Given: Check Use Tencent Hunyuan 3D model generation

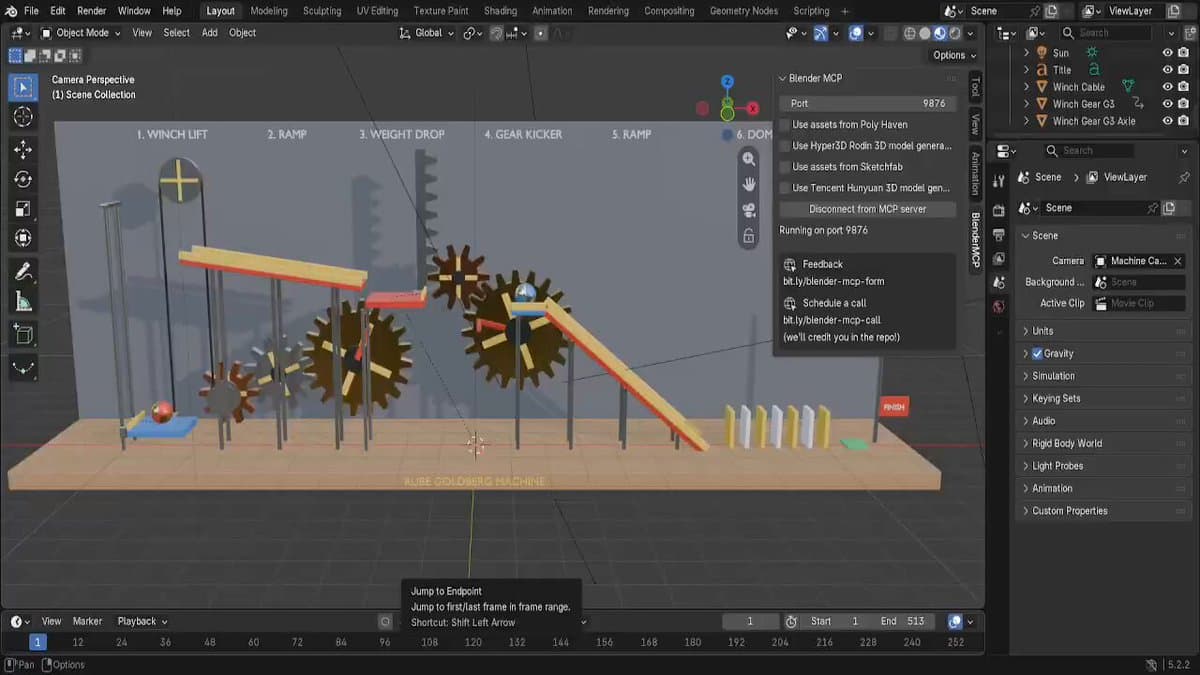Looking at the screenshot, I should tap(785, 188).
